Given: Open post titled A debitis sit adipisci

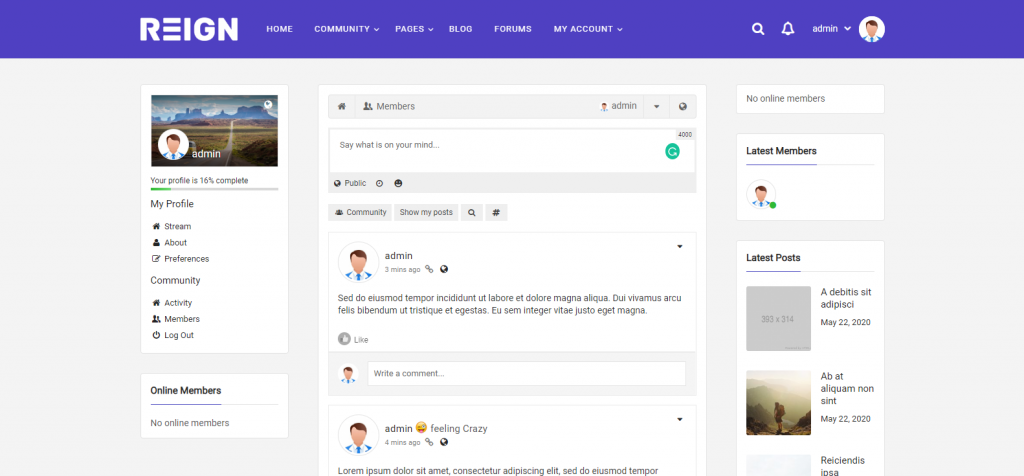Looking at the screenshot, I should tap(847, 298).
